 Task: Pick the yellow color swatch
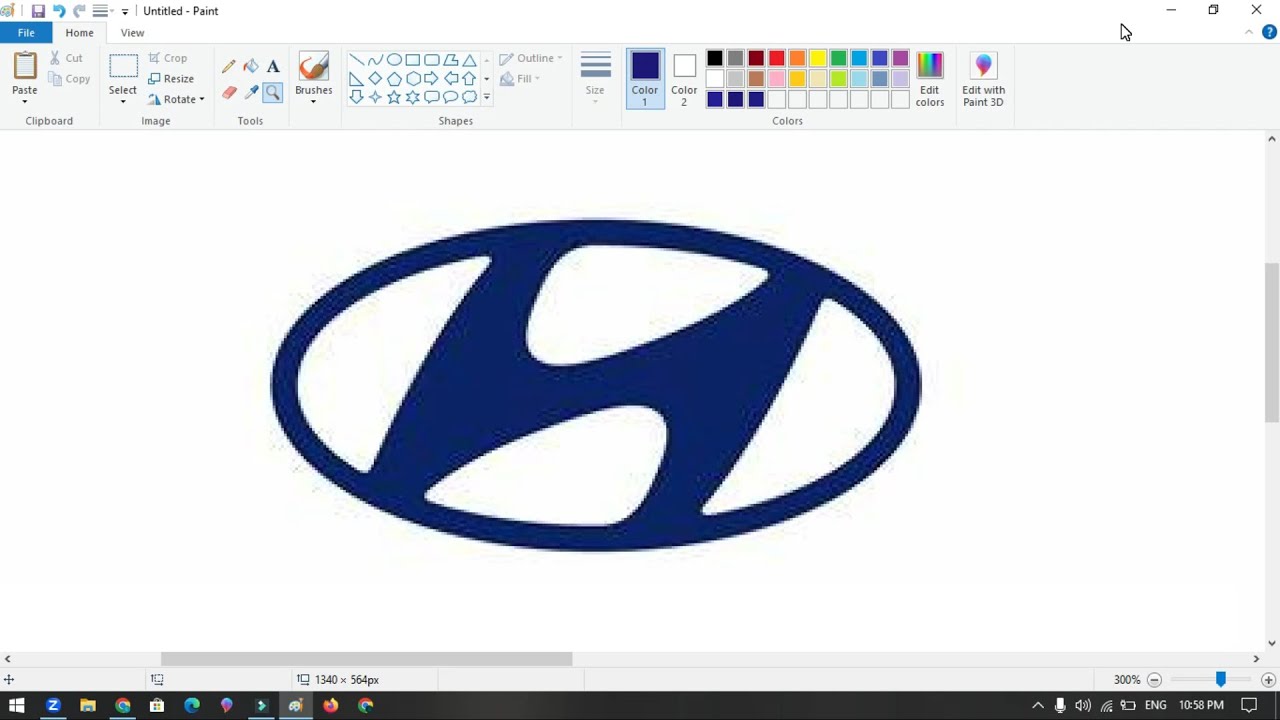click(x=818, y=58)
